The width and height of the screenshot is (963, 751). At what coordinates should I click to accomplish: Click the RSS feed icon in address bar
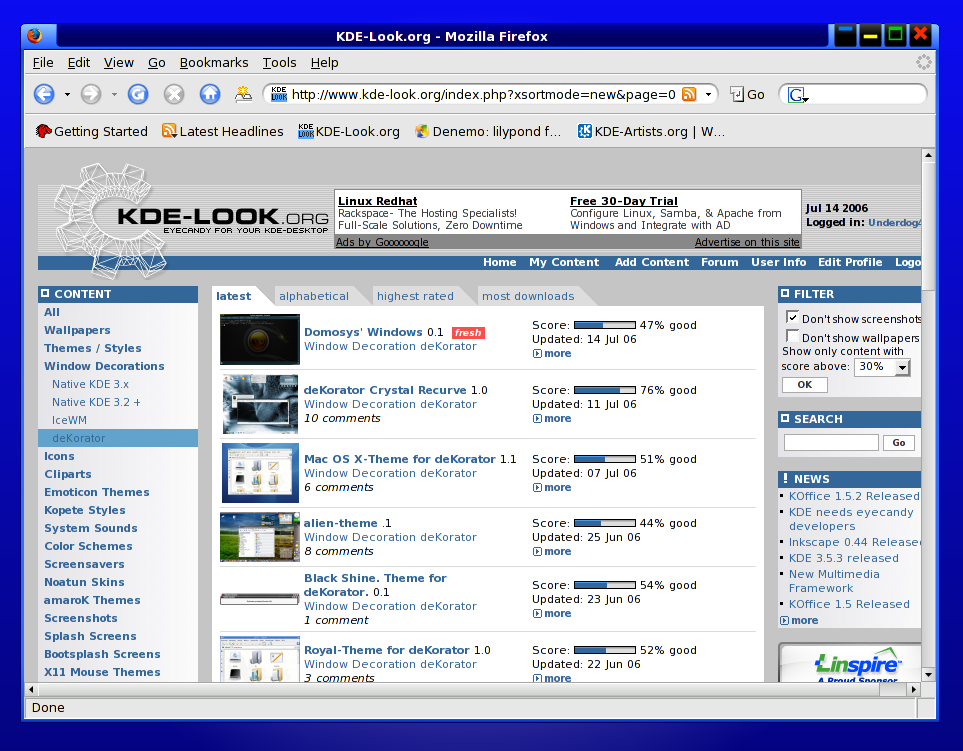pyautogui.click(x=689, y=94)
